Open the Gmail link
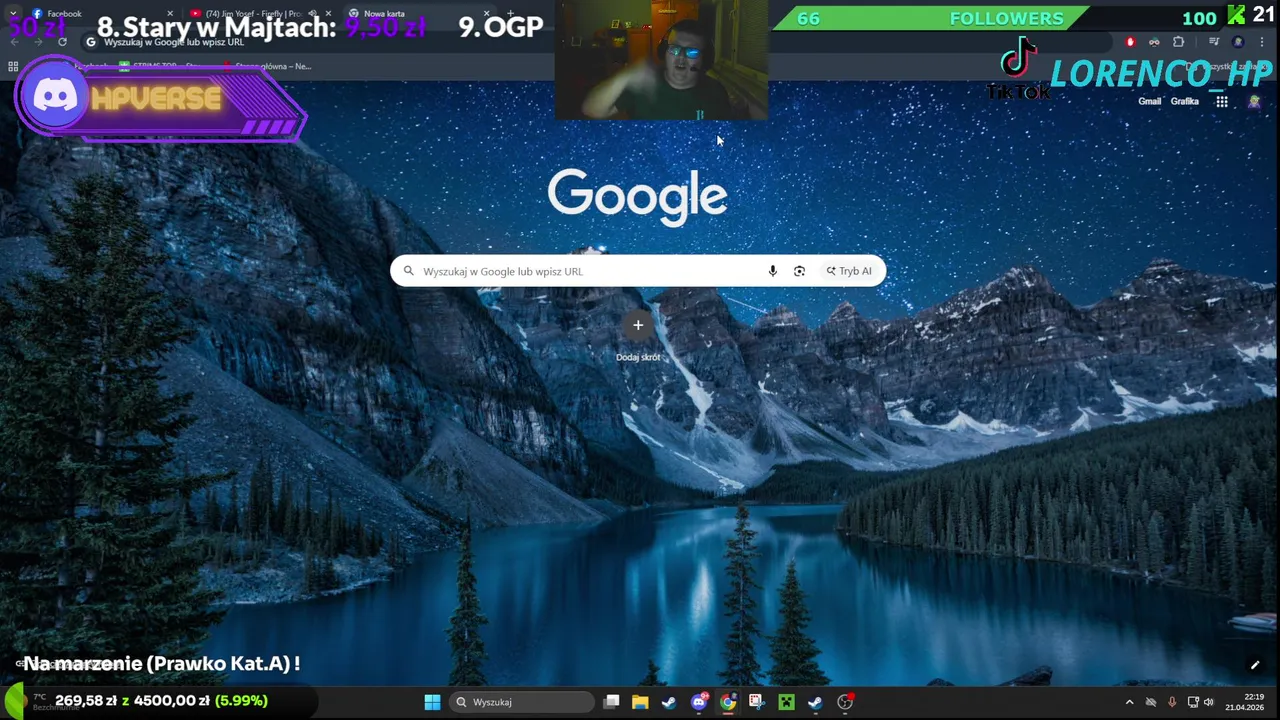The image size is (1280, 720). (x=1150, y=101)
